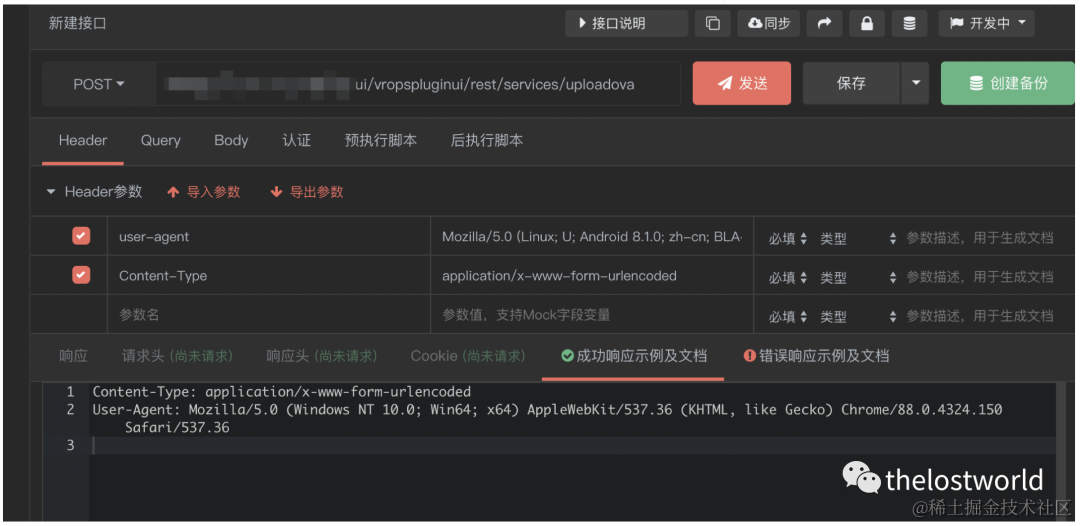This screenshot has height=526, width=1080.
Task: Collapse the Header参数 section
Action: point(50,192)
